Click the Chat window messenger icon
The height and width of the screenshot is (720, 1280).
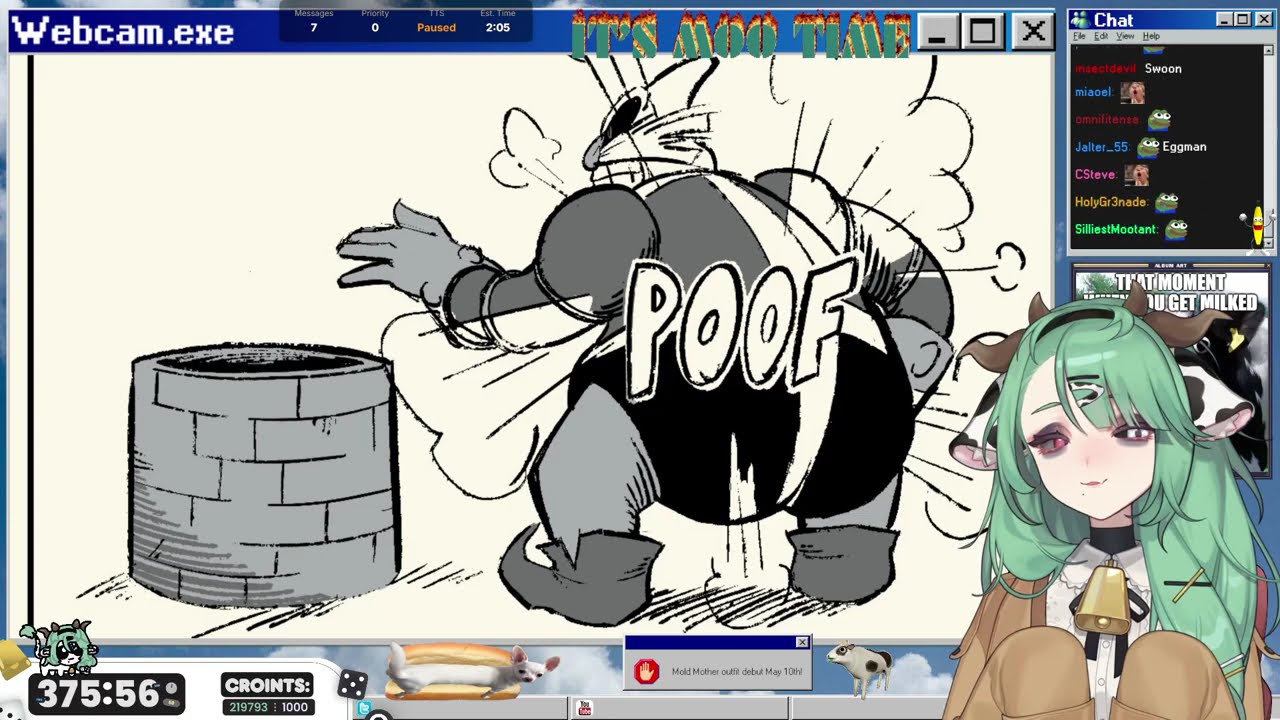[x=1081, y=20]
